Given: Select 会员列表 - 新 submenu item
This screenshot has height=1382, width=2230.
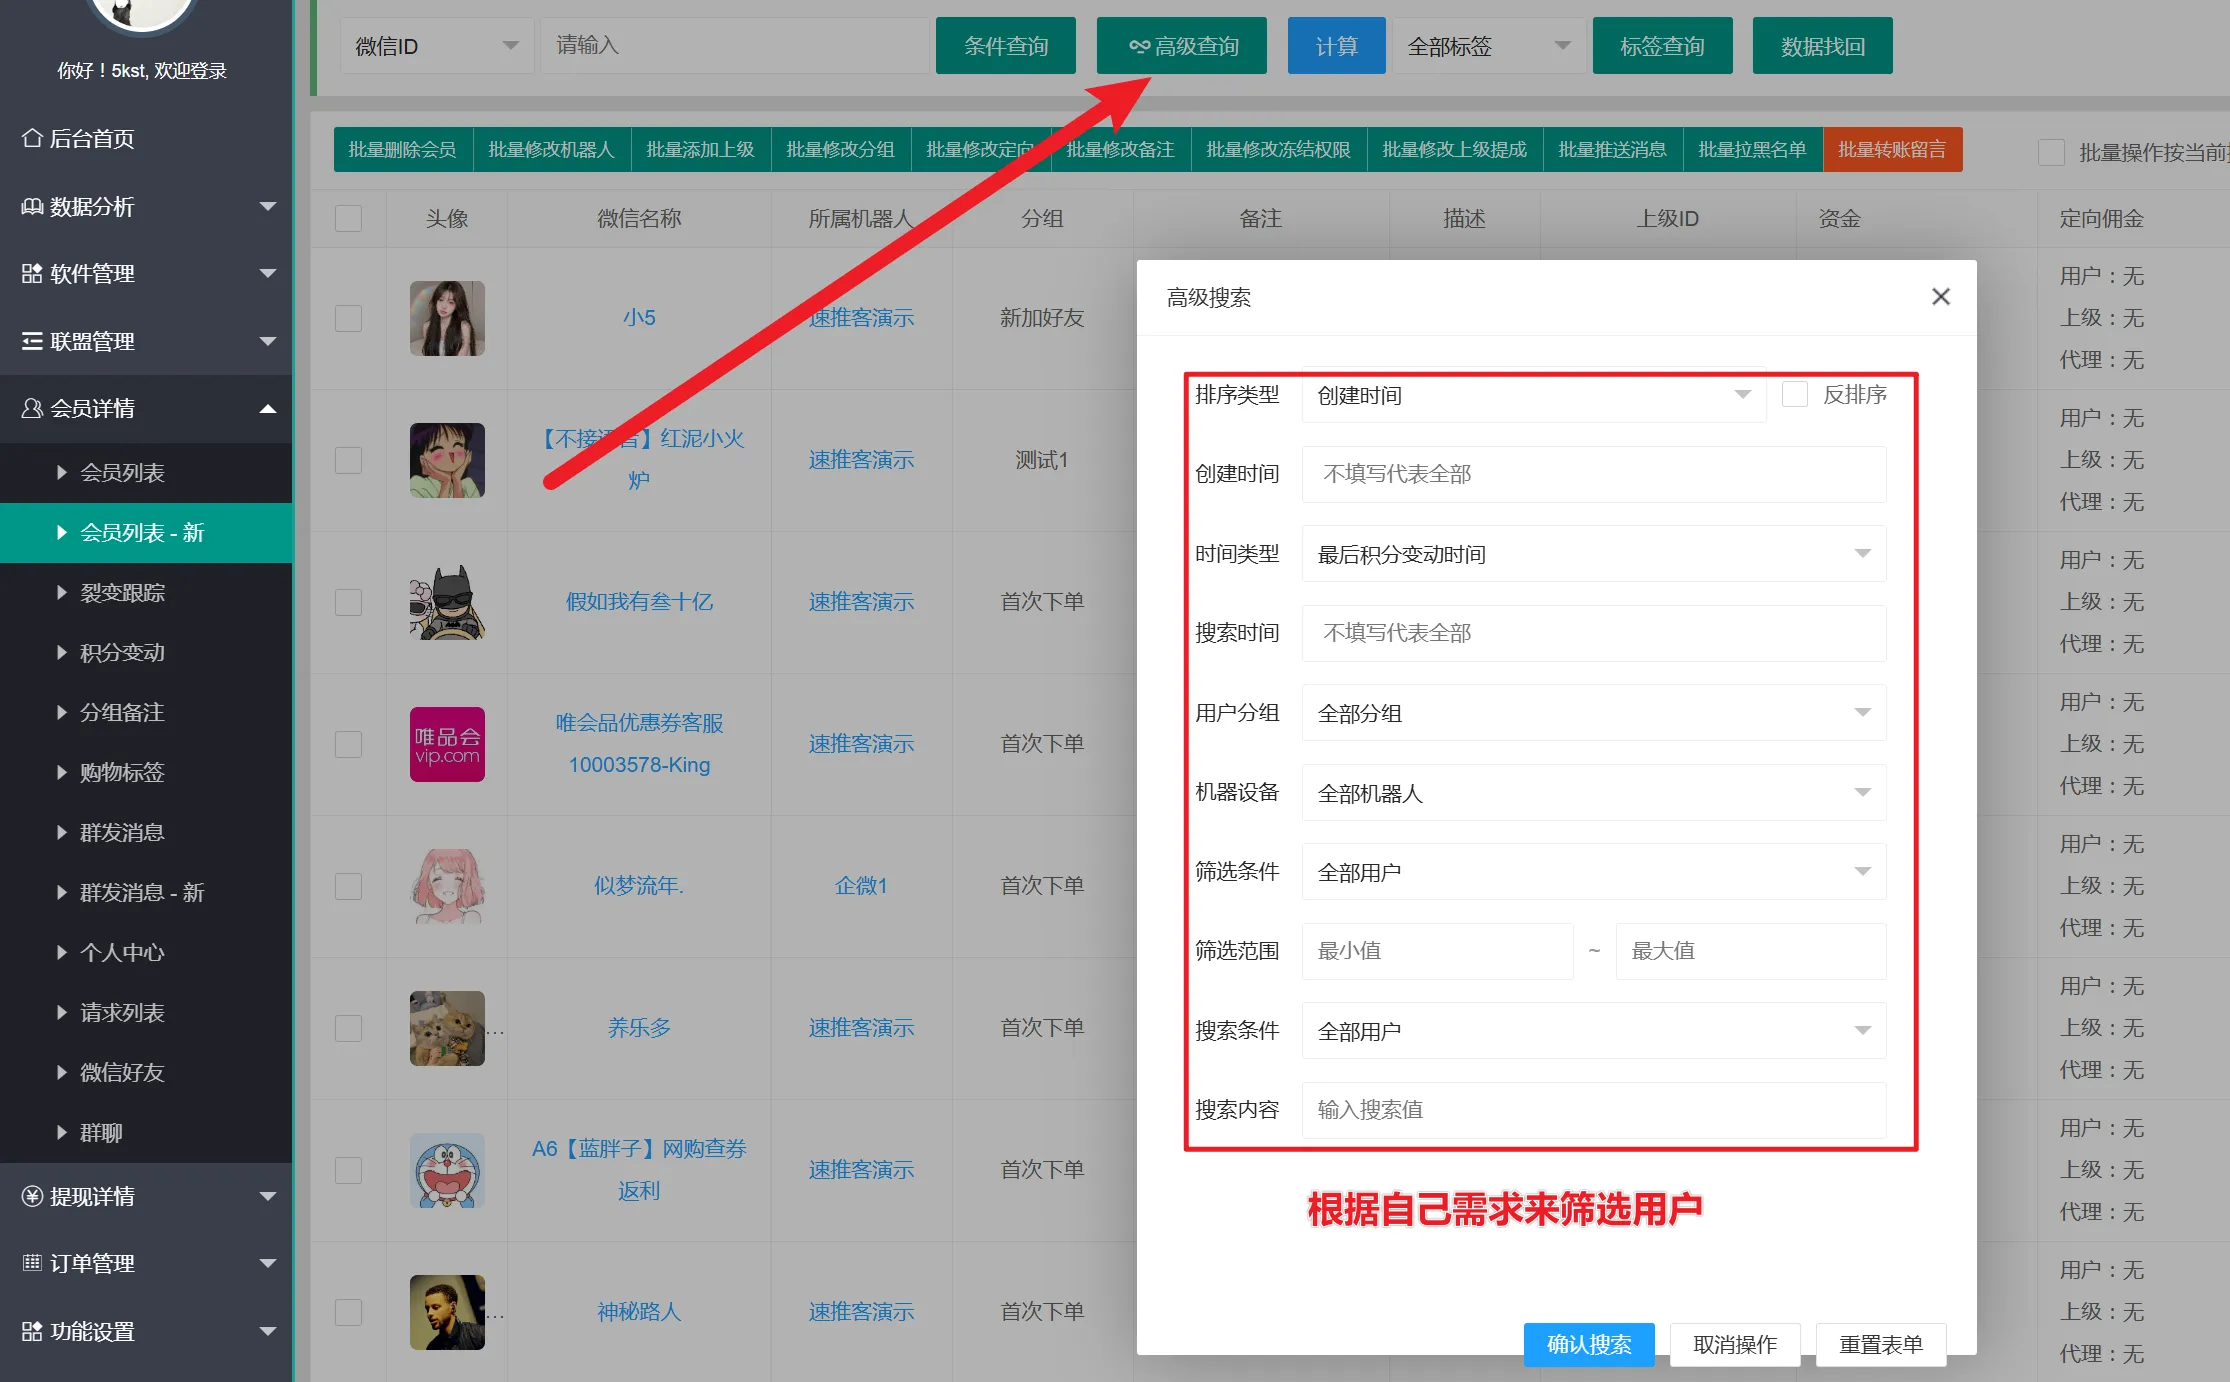Looking at the screenshot, I should click(146, 533).
